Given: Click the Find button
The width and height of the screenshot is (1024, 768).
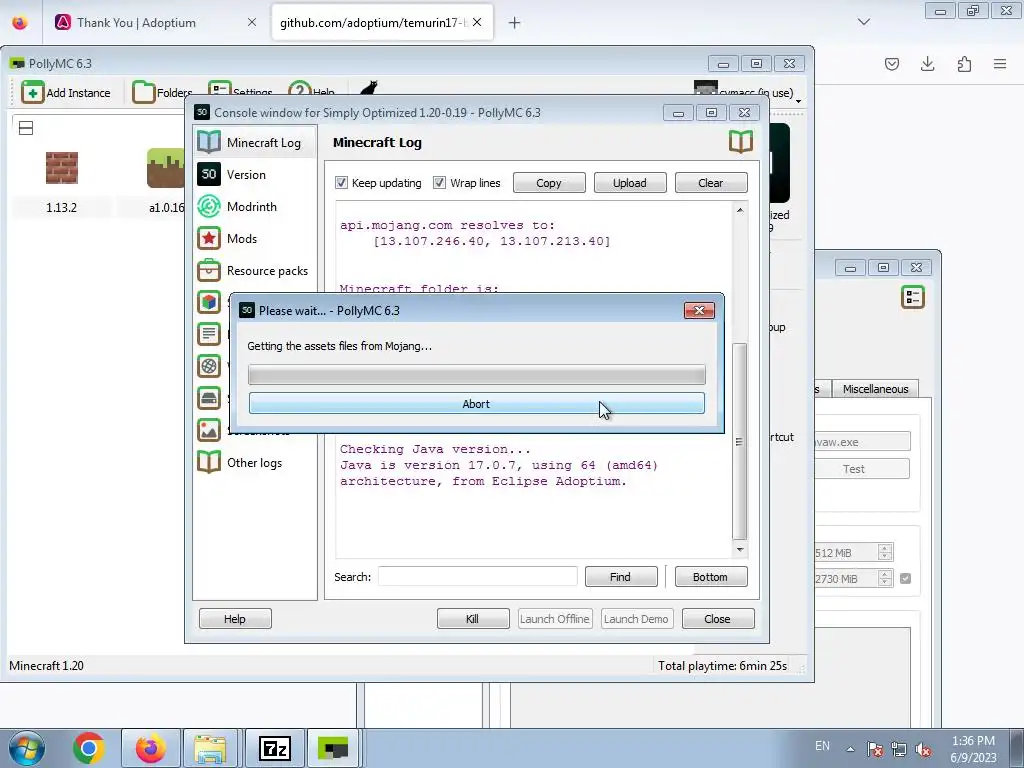Looking at the screenshot, I should [x=620, y=577].
